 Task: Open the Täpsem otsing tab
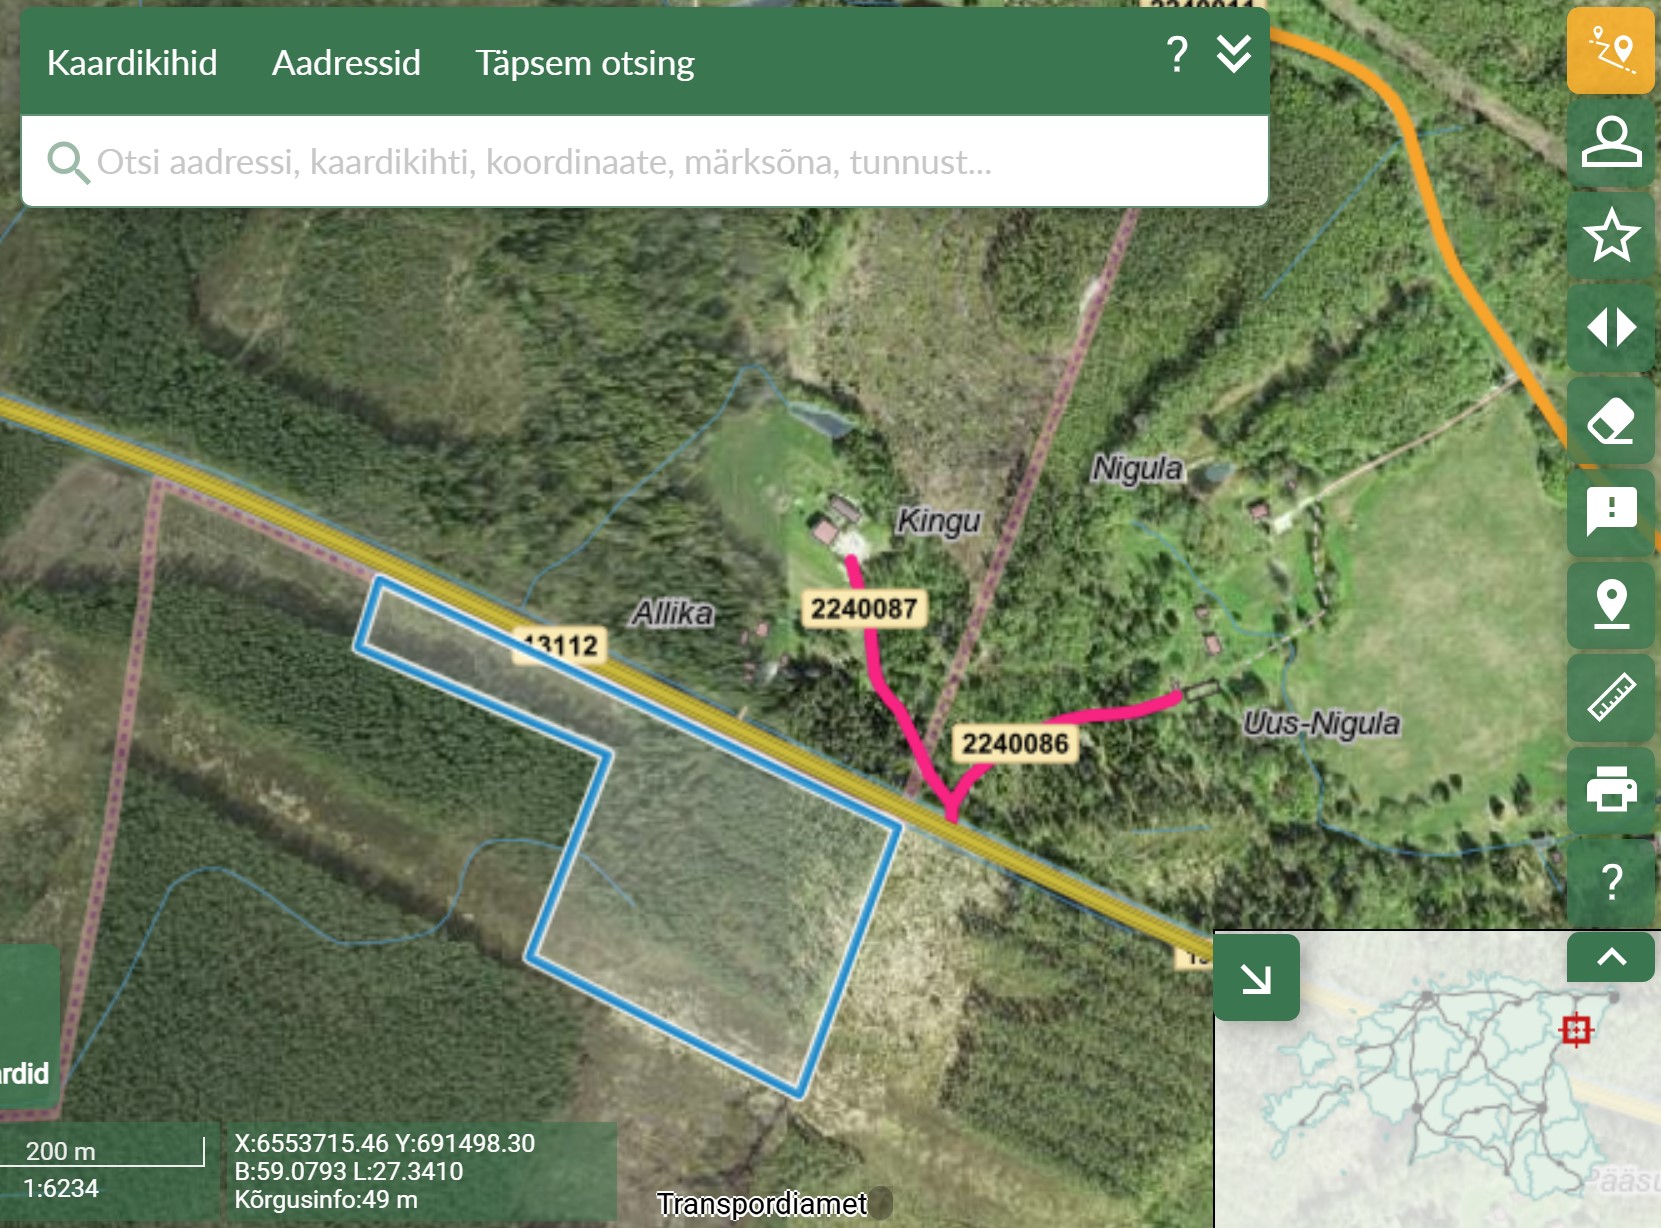click(584, 63)
